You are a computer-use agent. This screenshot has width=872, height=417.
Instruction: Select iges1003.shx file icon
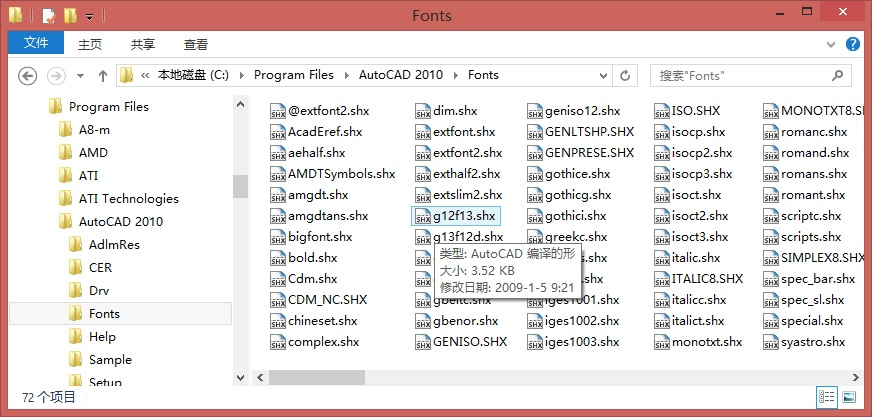(x=535, y=342)
